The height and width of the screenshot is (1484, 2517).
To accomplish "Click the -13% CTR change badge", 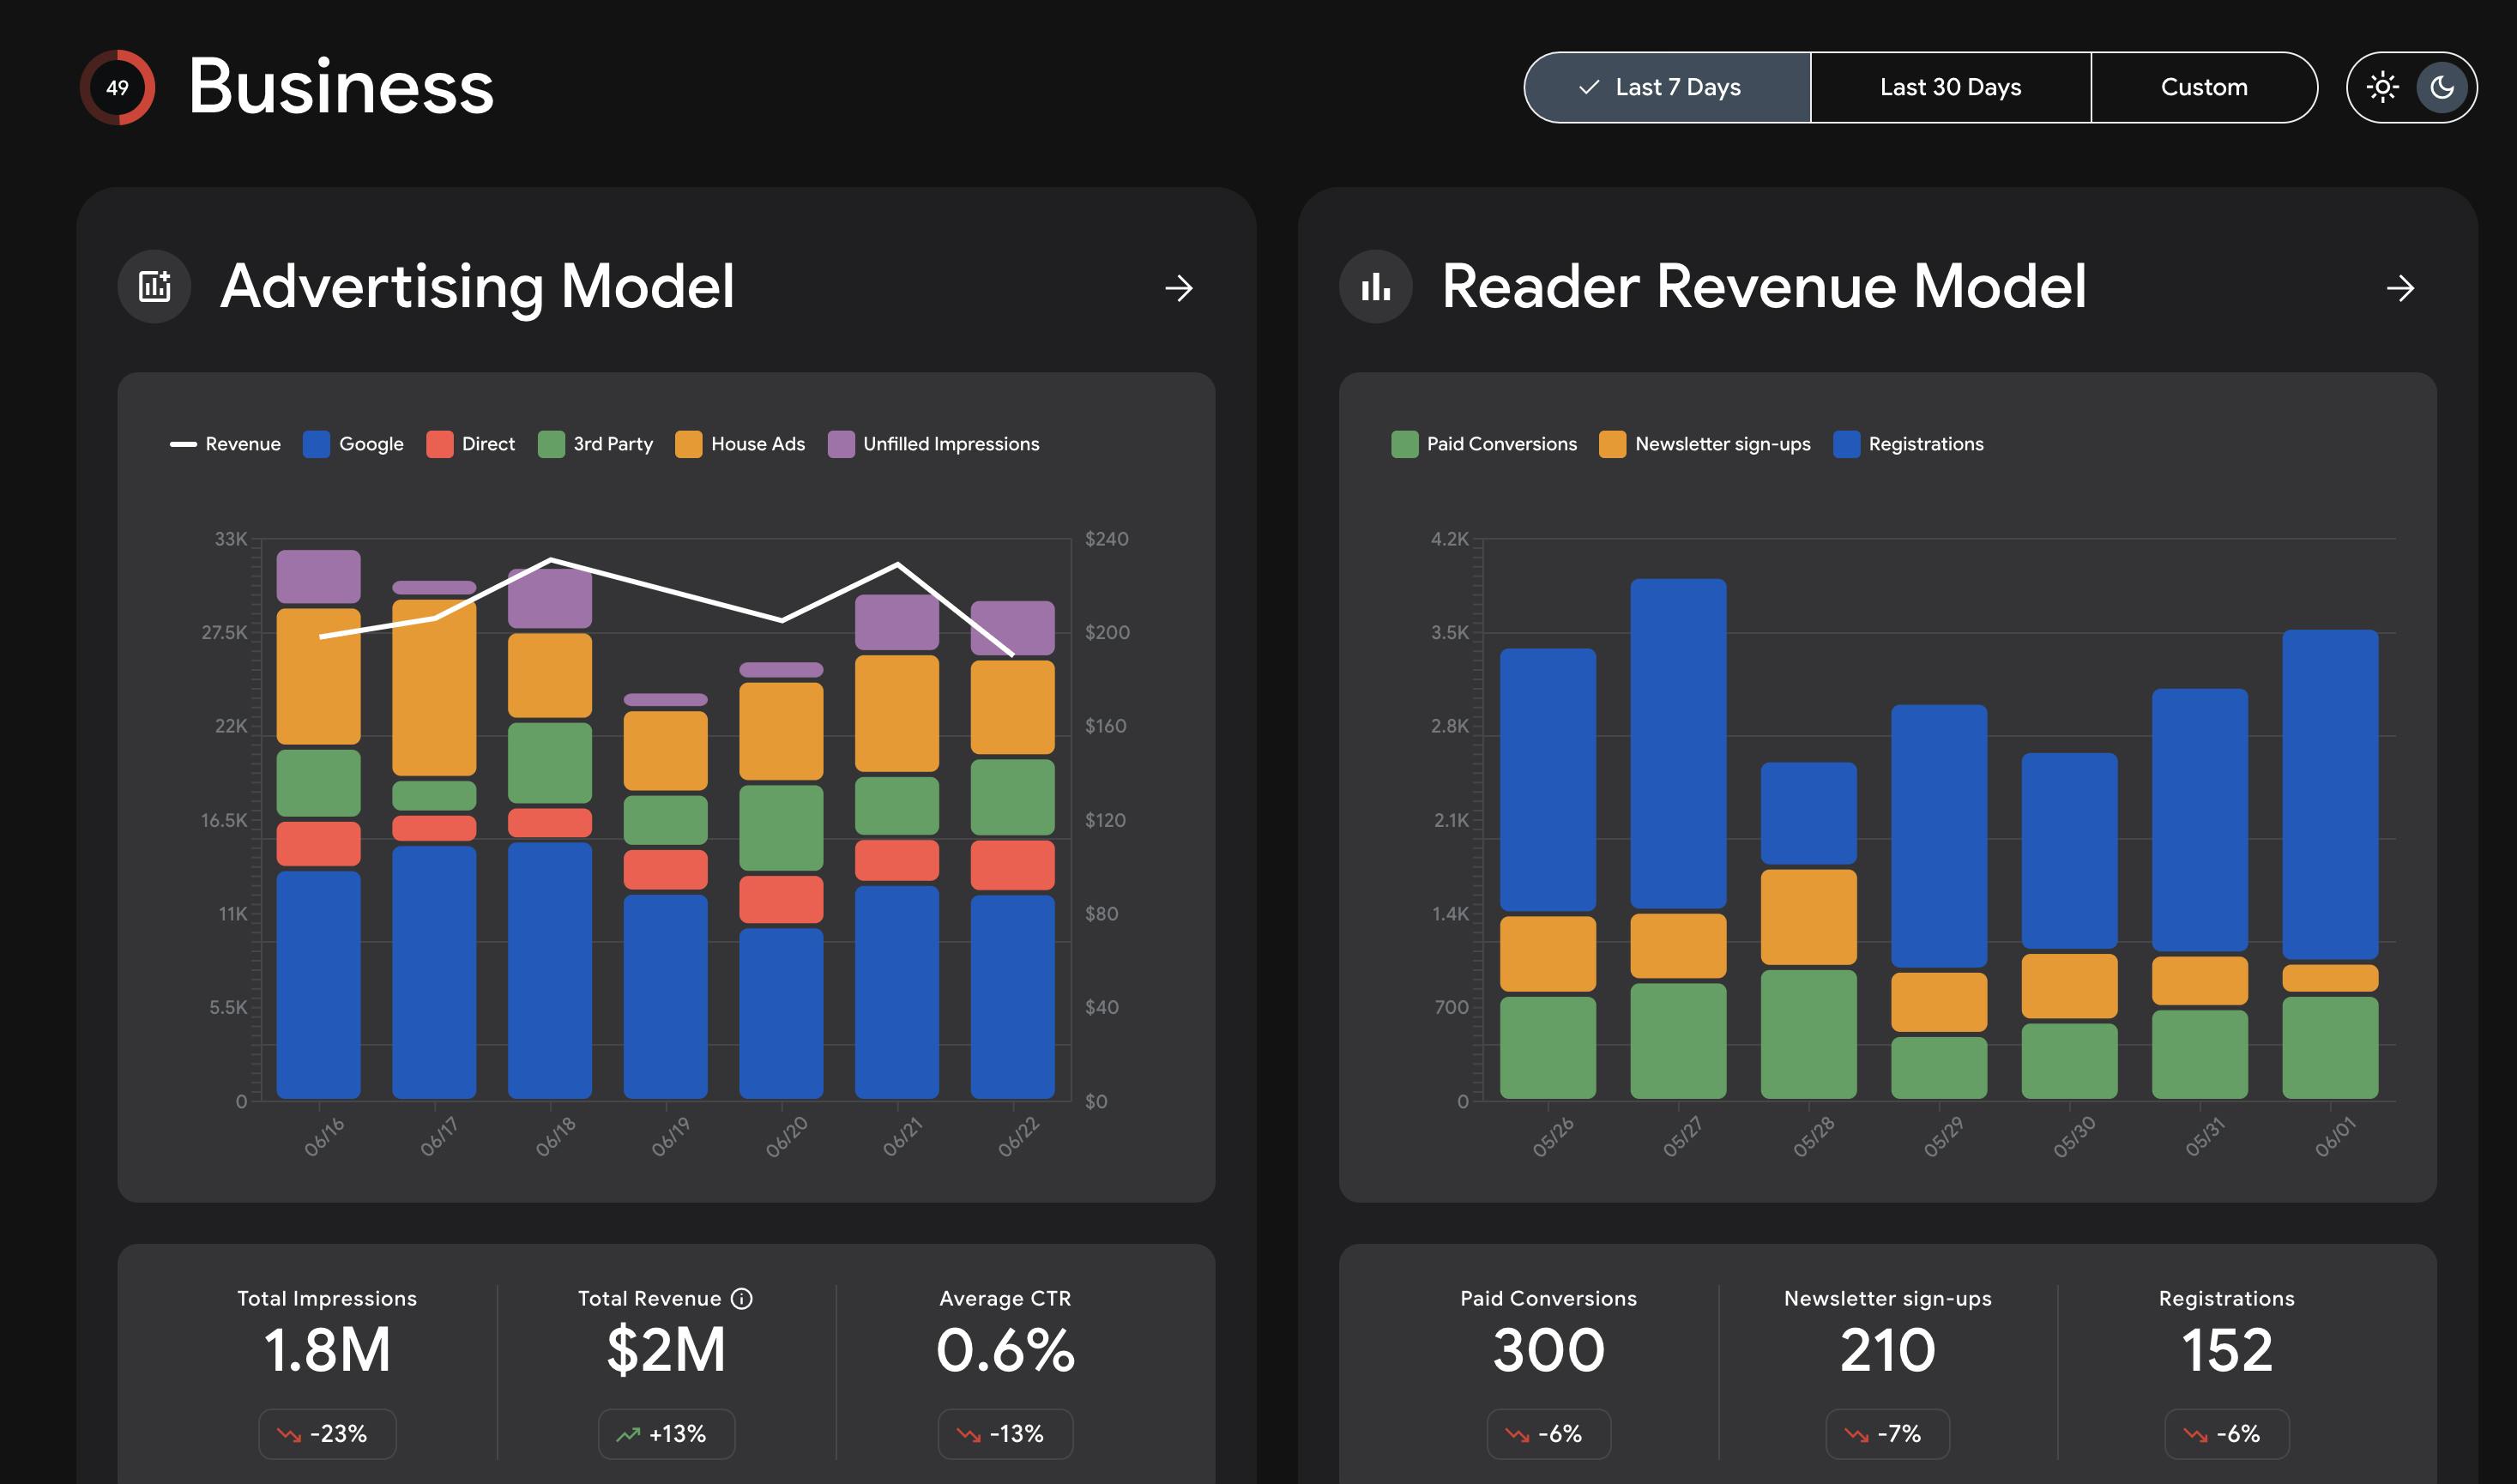I will (x=1005, y=1434).
